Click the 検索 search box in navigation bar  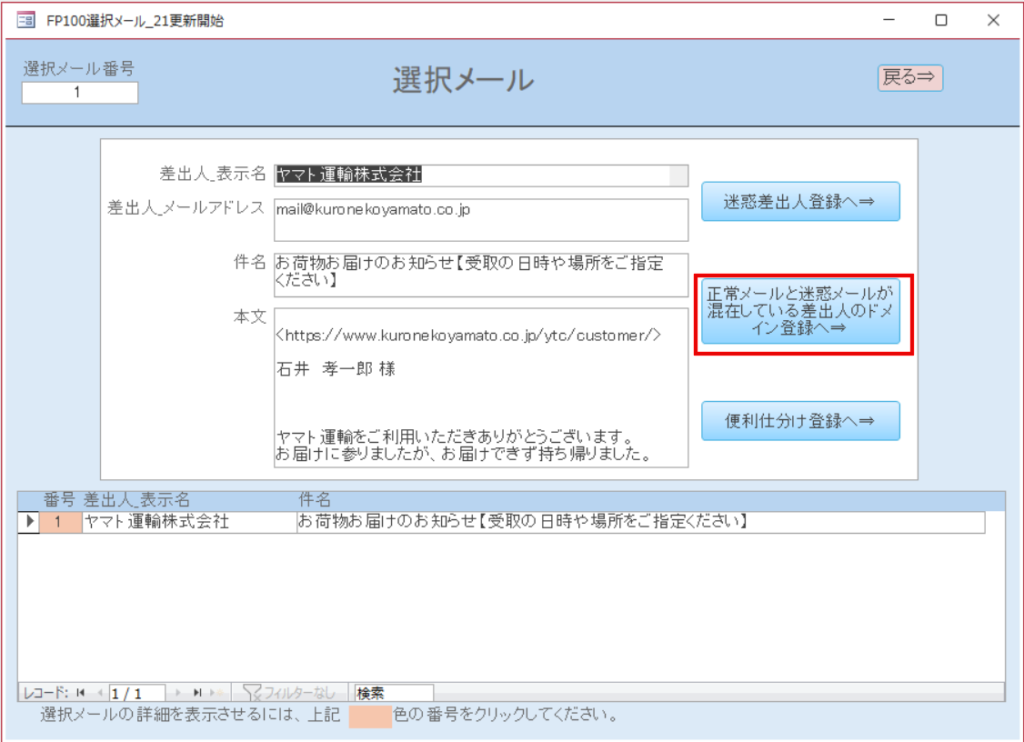click(393, 692)
